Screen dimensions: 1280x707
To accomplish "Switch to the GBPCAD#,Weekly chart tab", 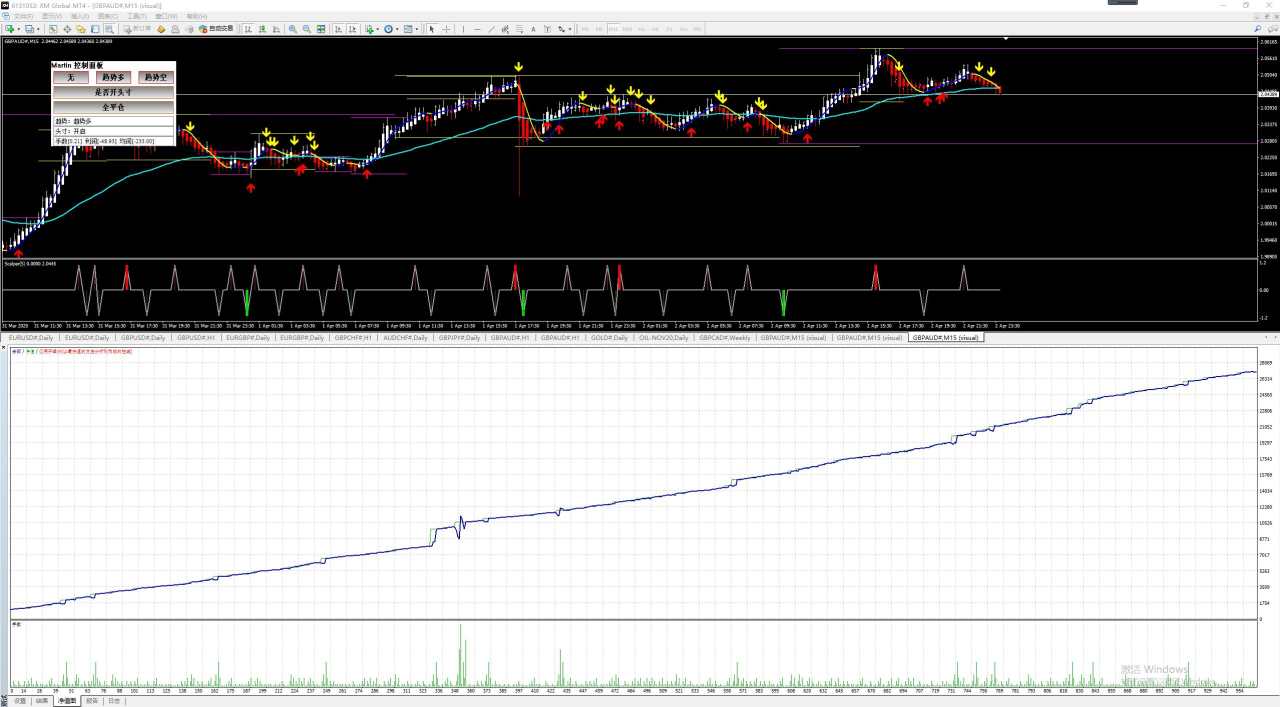I will coord(725,338).
